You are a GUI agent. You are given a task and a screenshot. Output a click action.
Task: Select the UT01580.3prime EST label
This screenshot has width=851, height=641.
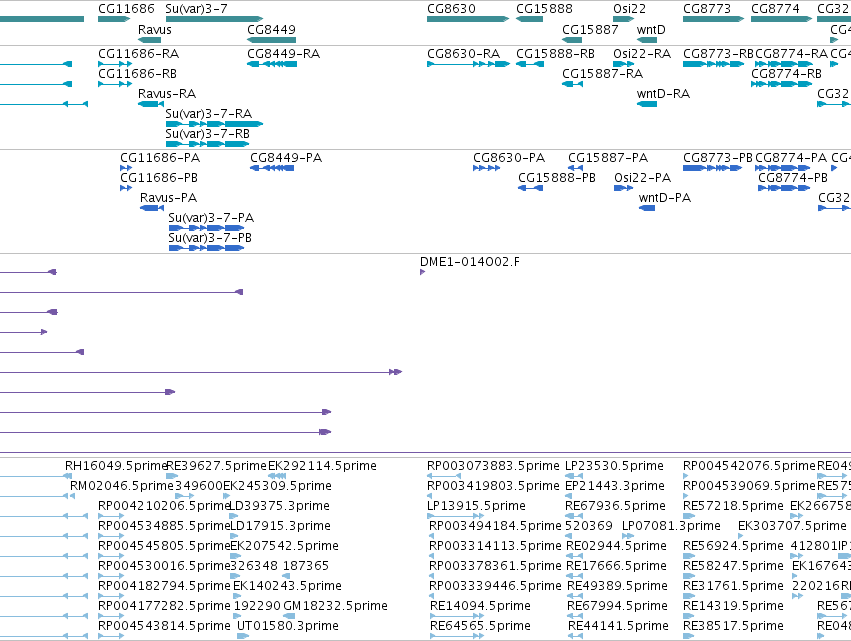coord(288,626)
